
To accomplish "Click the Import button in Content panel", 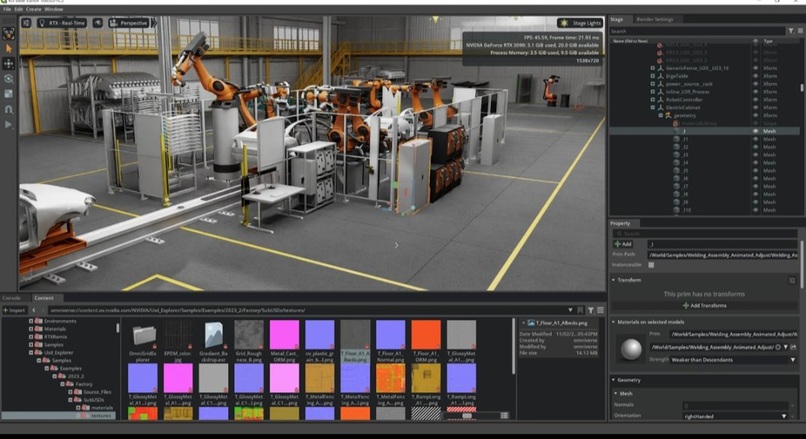I will pyautogui.click(x=14, y=310).
